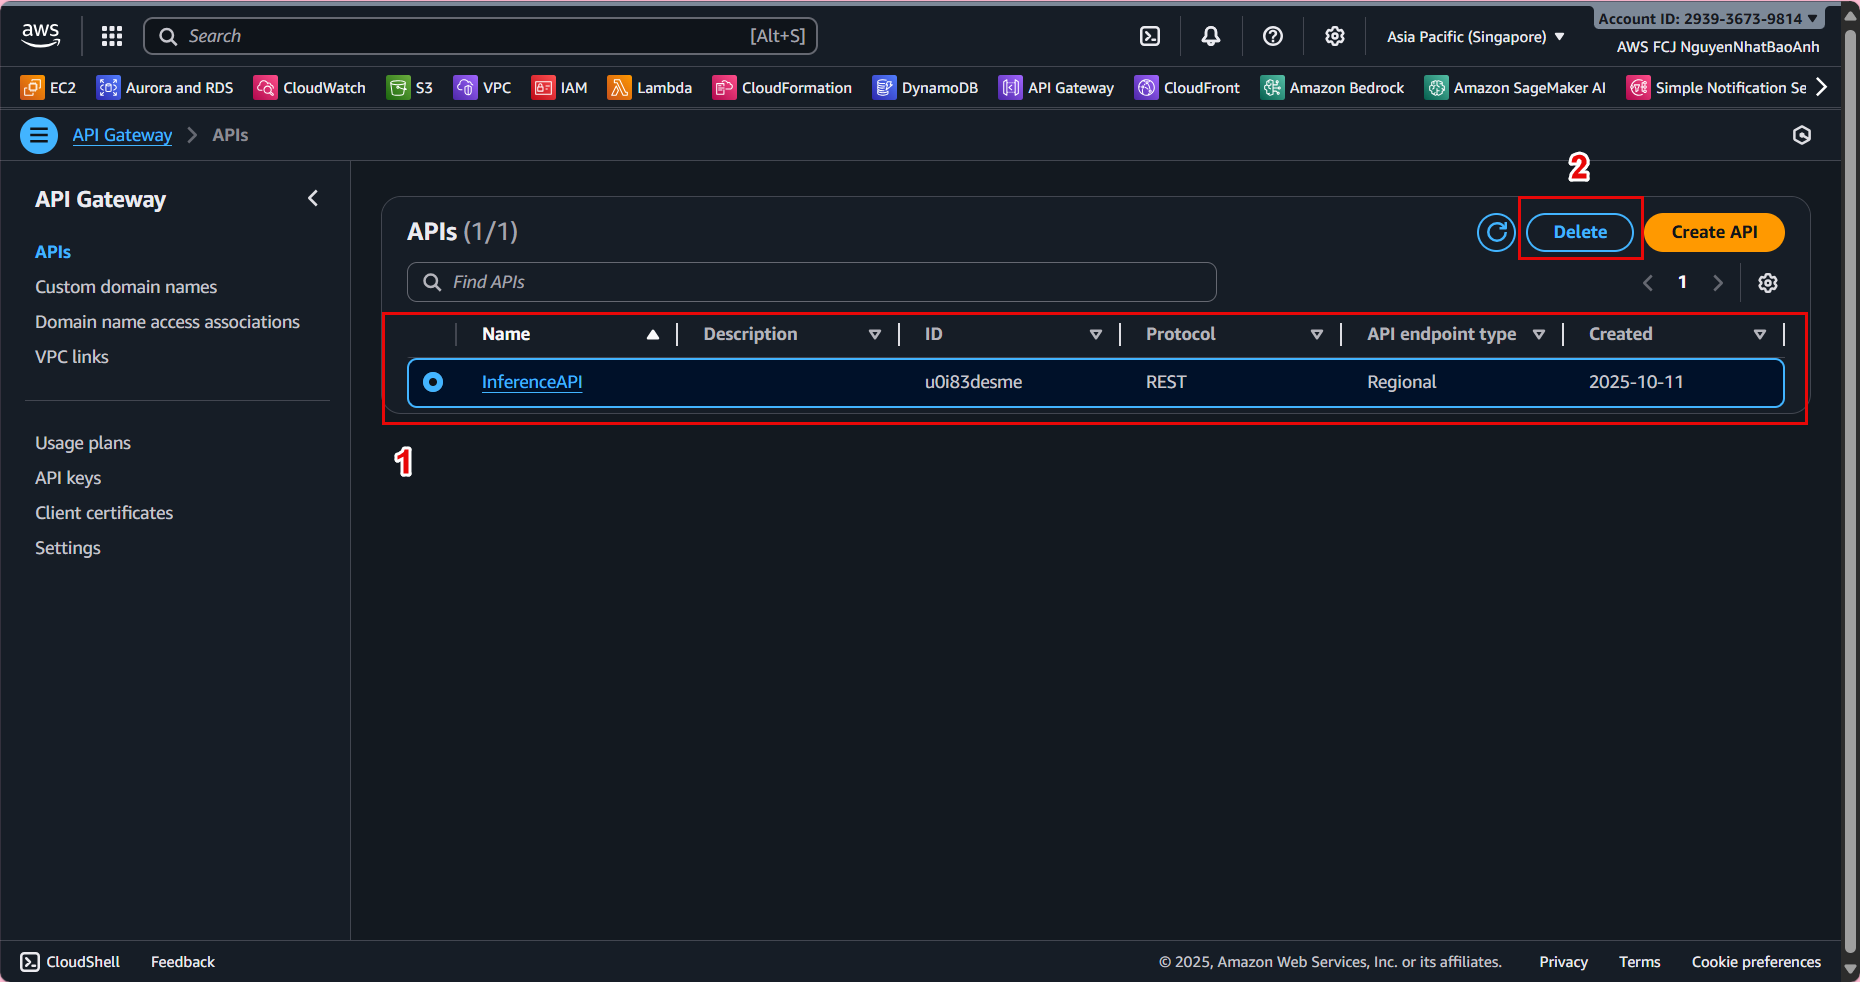Click the API ID u0i83desme
This screenshot has height=982, width=1860.
(x=973, y=382)
